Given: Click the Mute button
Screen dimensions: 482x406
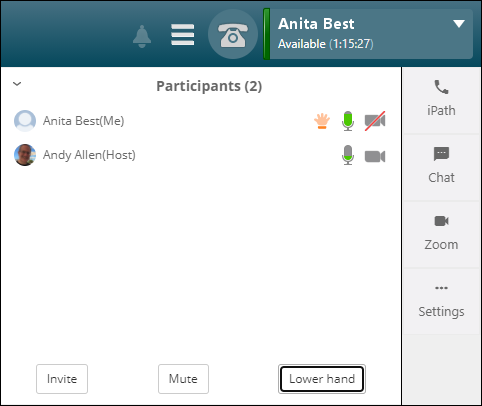Looking at the screenshot, I should [x=183, y=379].
